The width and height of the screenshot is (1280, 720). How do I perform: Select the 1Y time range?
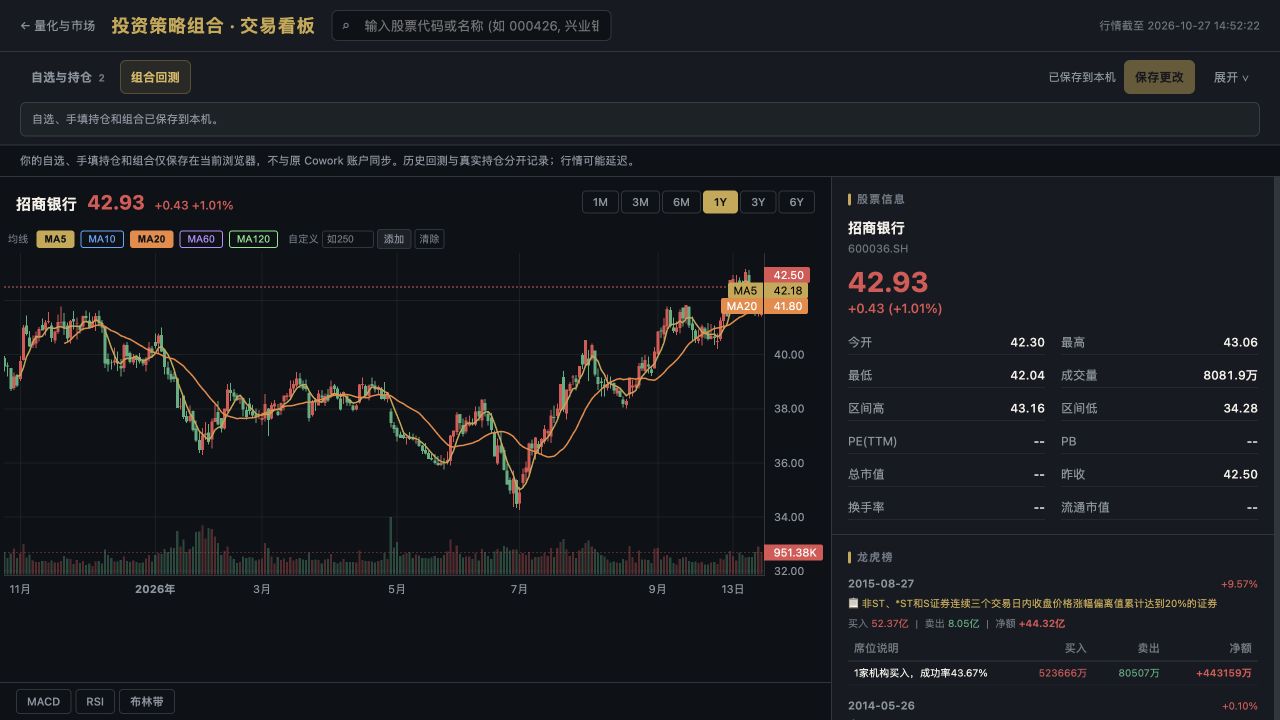coord(720,202)
